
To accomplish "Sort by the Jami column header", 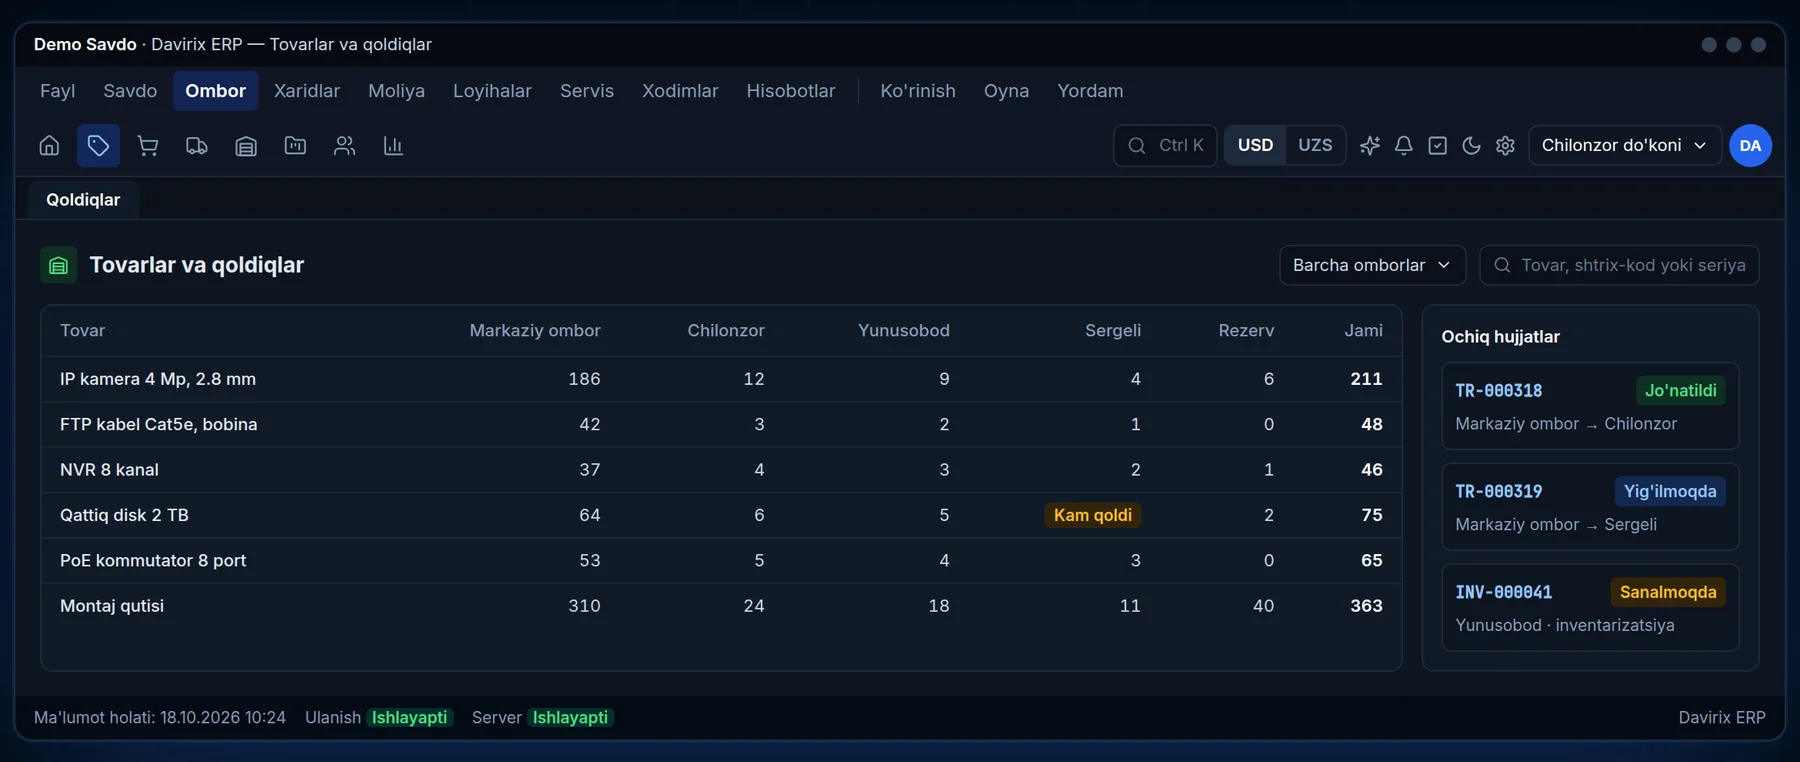I will (x=1363, y=331).
